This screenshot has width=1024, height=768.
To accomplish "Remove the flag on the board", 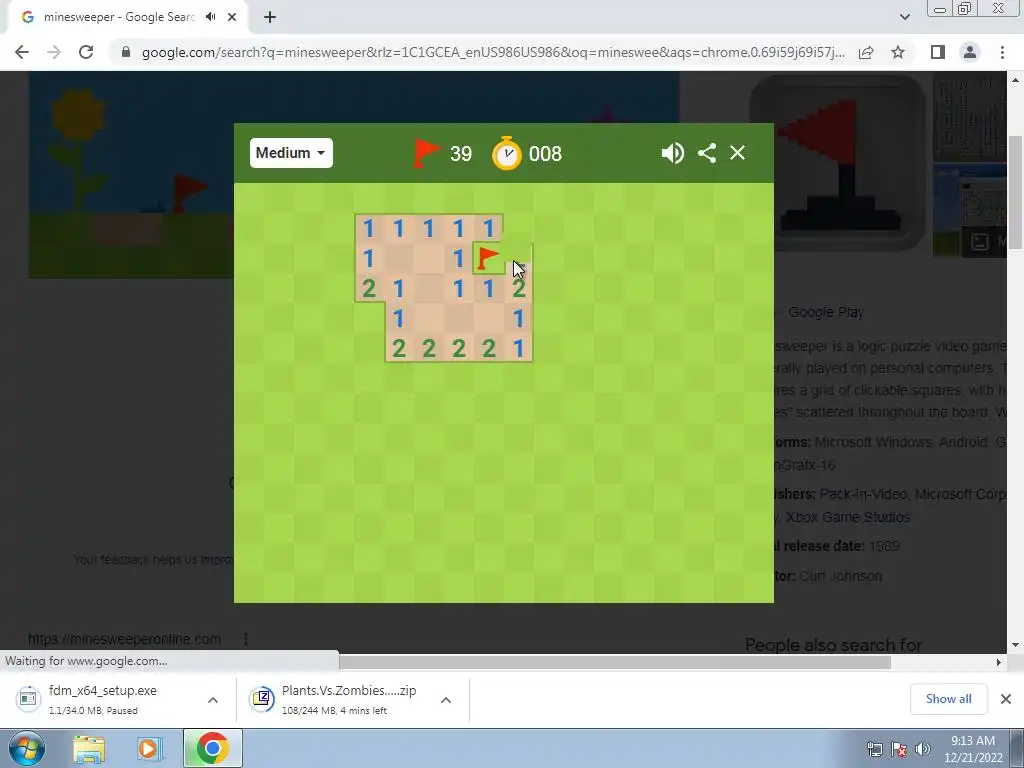I will coord(488,259).
